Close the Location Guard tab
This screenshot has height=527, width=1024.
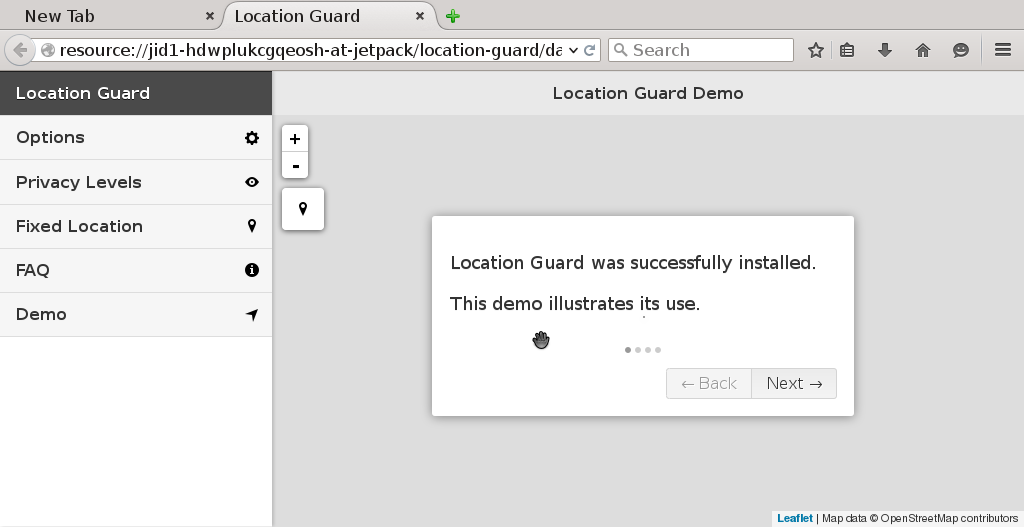pos(421,16)
